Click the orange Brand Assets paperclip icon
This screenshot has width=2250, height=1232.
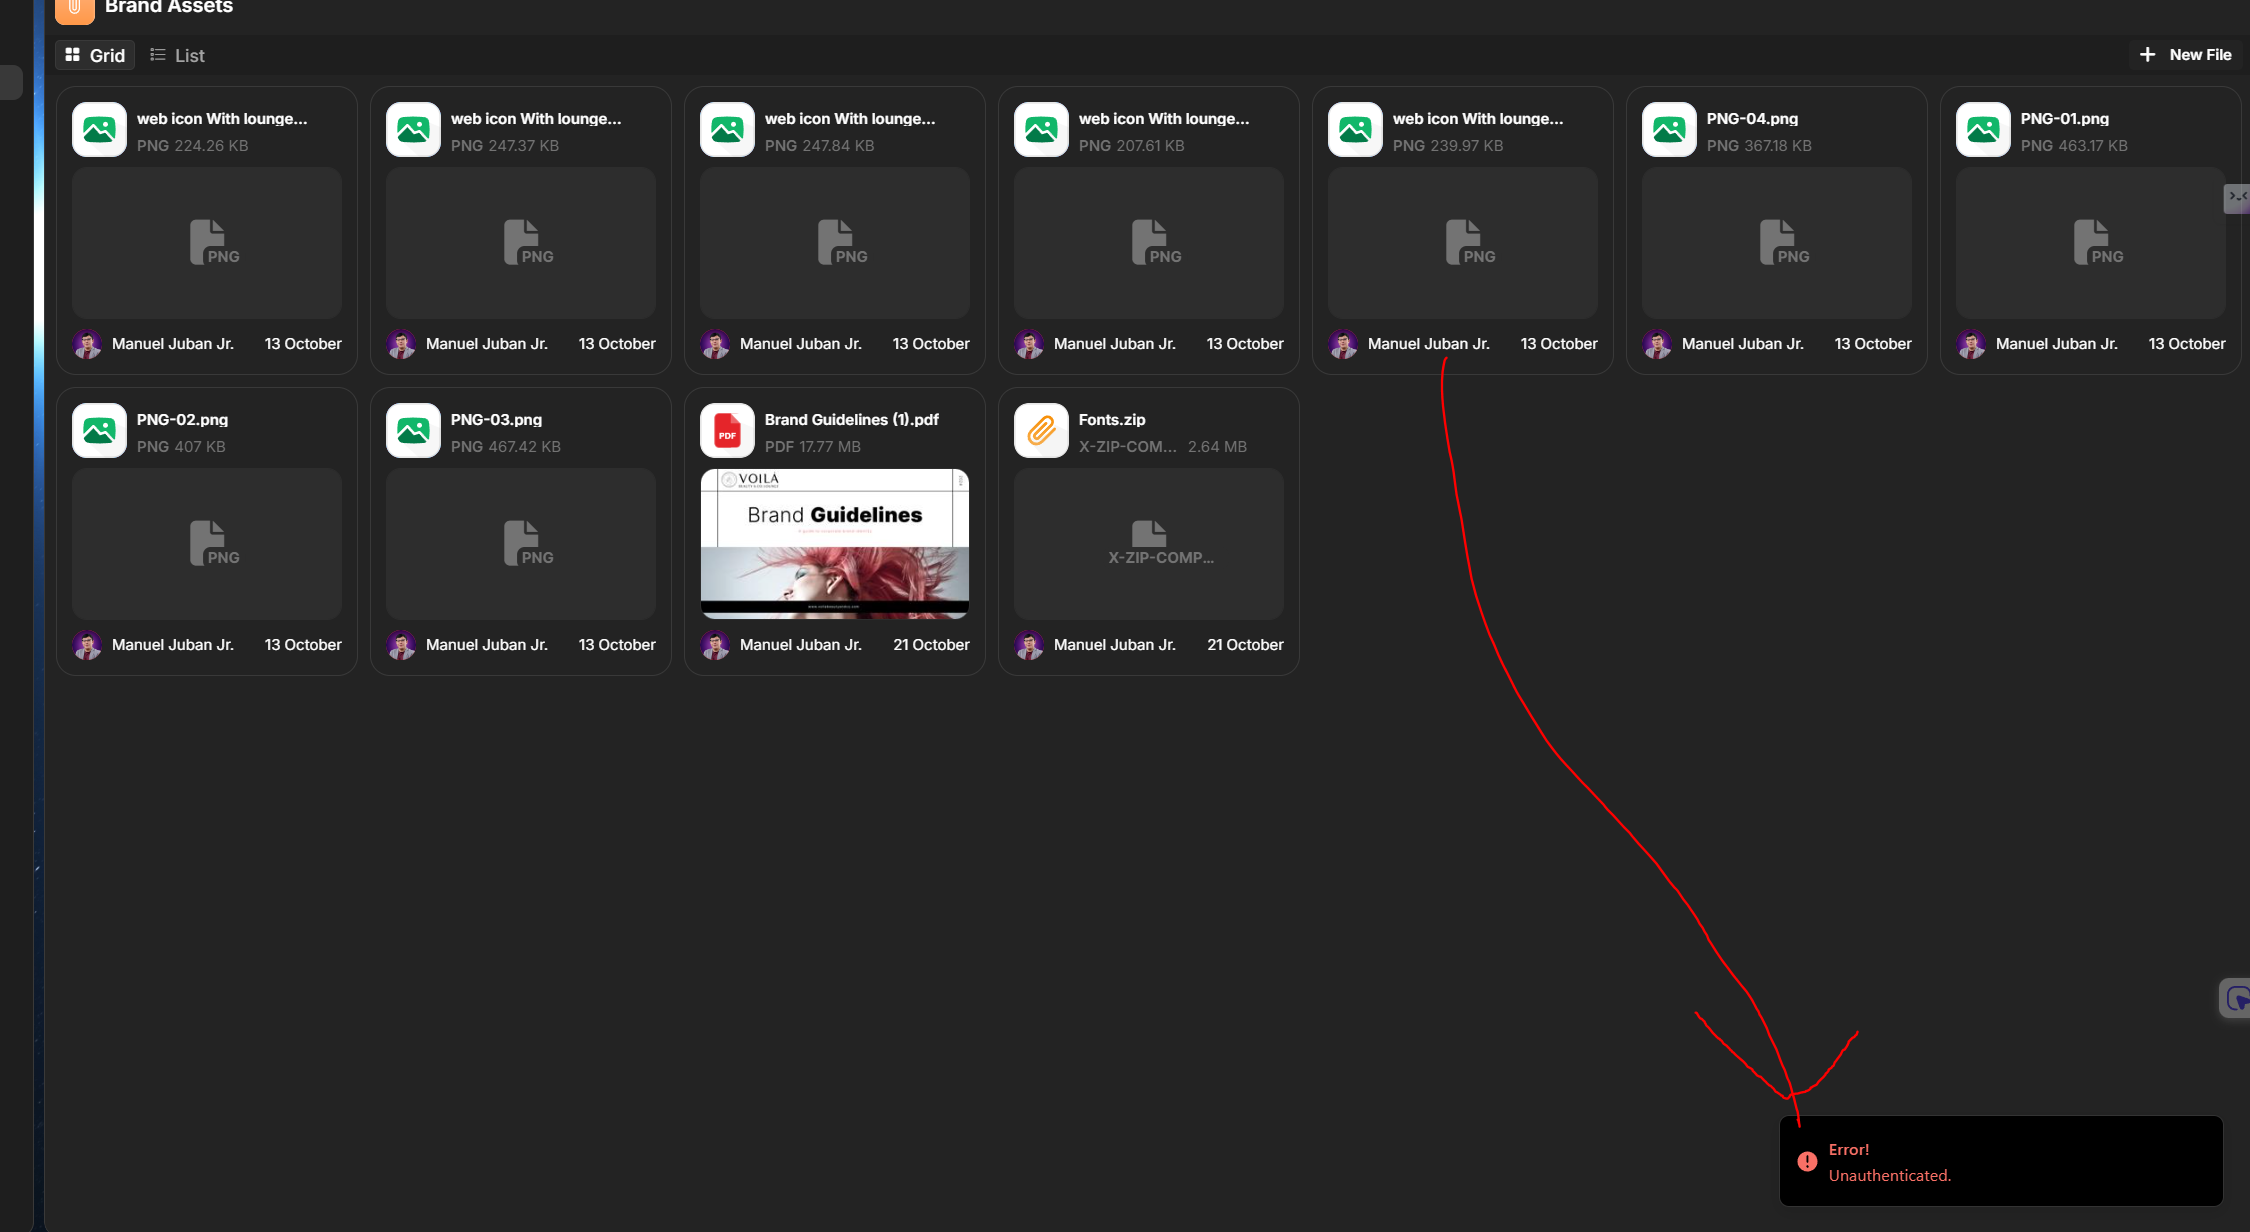(74, 8)
